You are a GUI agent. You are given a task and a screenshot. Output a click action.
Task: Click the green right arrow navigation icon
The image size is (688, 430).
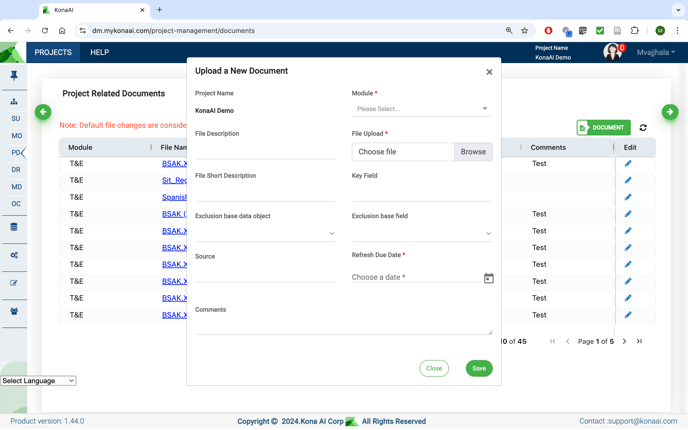[669, 112]
